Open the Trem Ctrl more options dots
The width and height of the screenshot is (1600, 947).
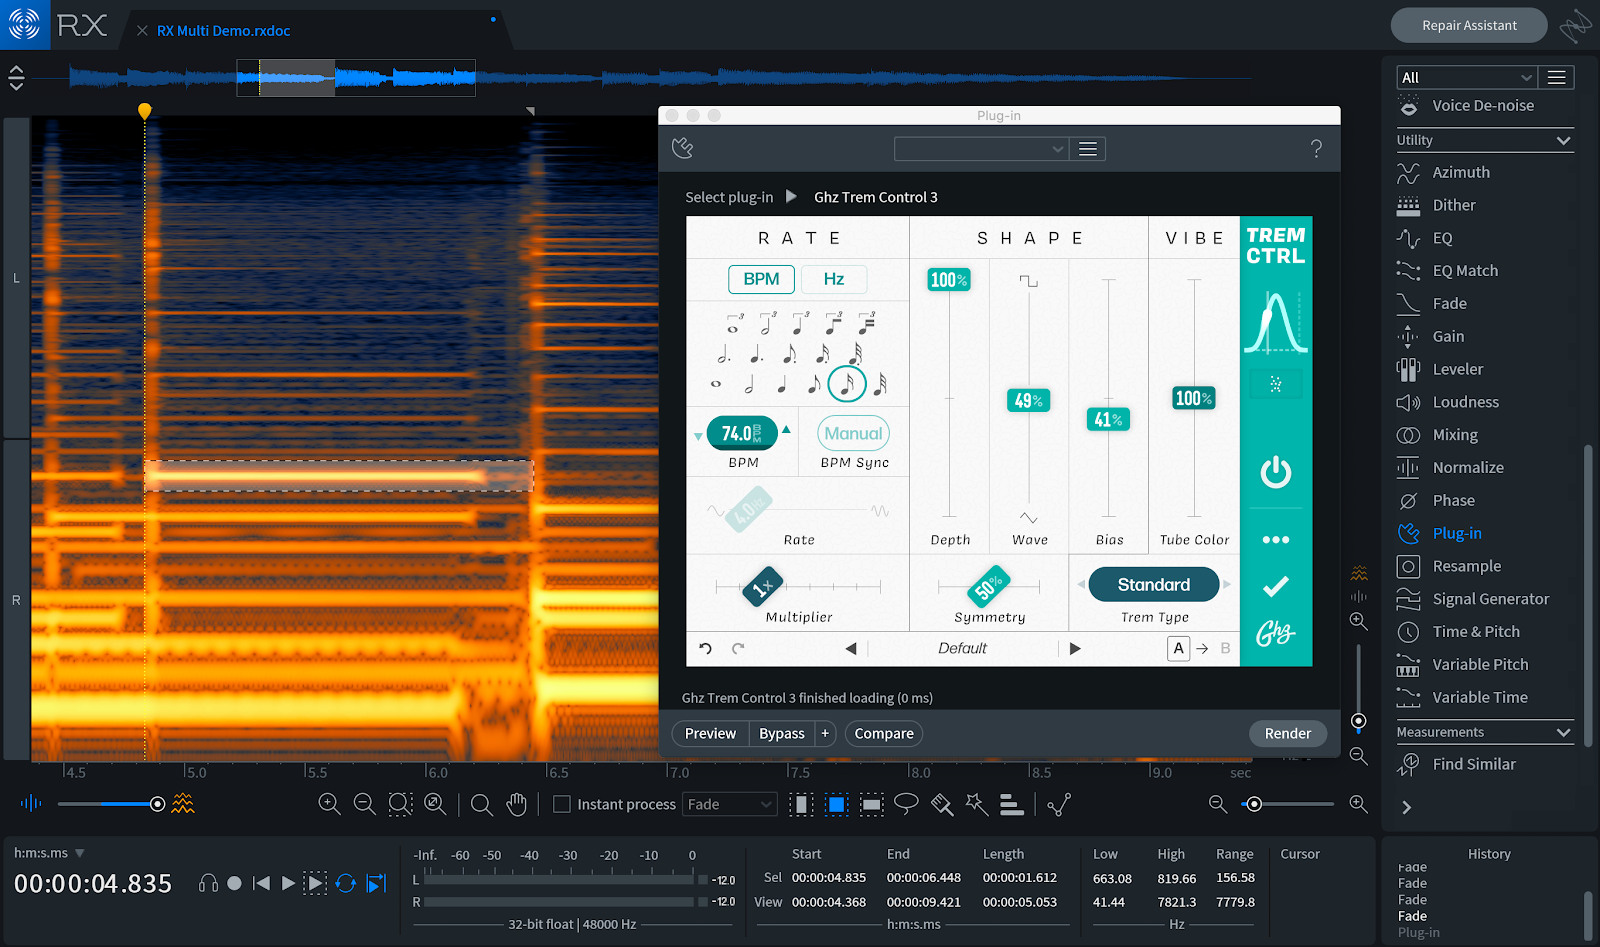click(1276, 540)
